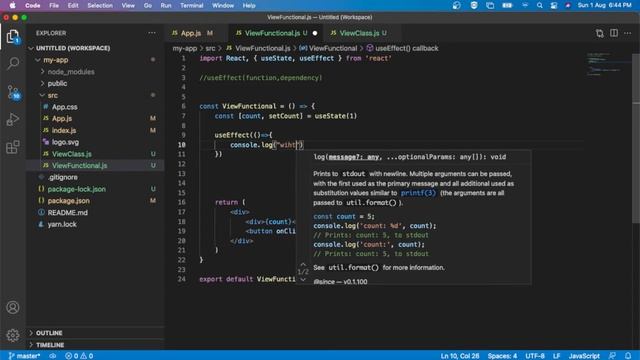Click the feedback icon in status bar
Screen dimensions: 640x360
[x=612, y=356]
